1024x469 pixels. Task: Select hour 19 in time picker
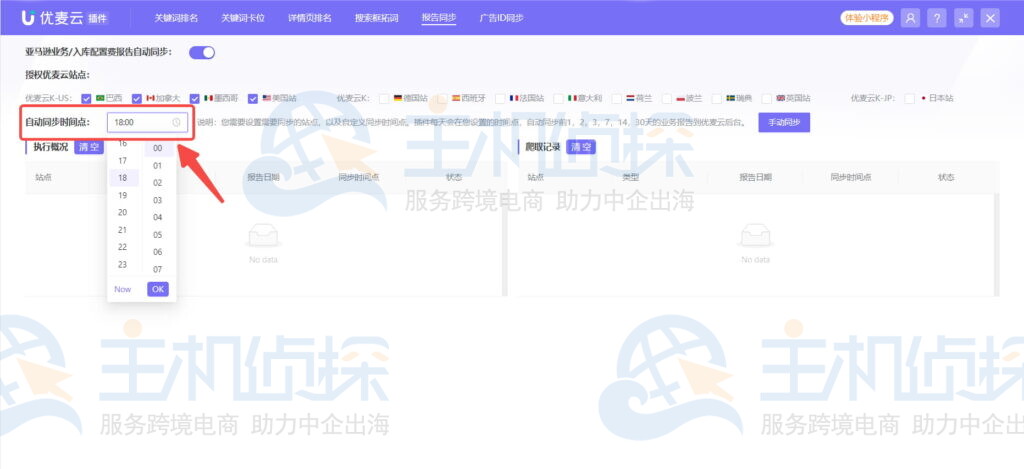[x=123, y=195]
